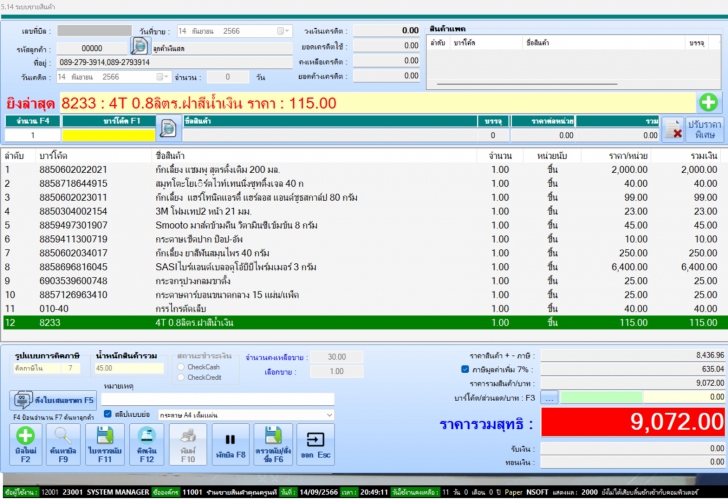Select CheckCredit radio option

(x=181, y=377)
